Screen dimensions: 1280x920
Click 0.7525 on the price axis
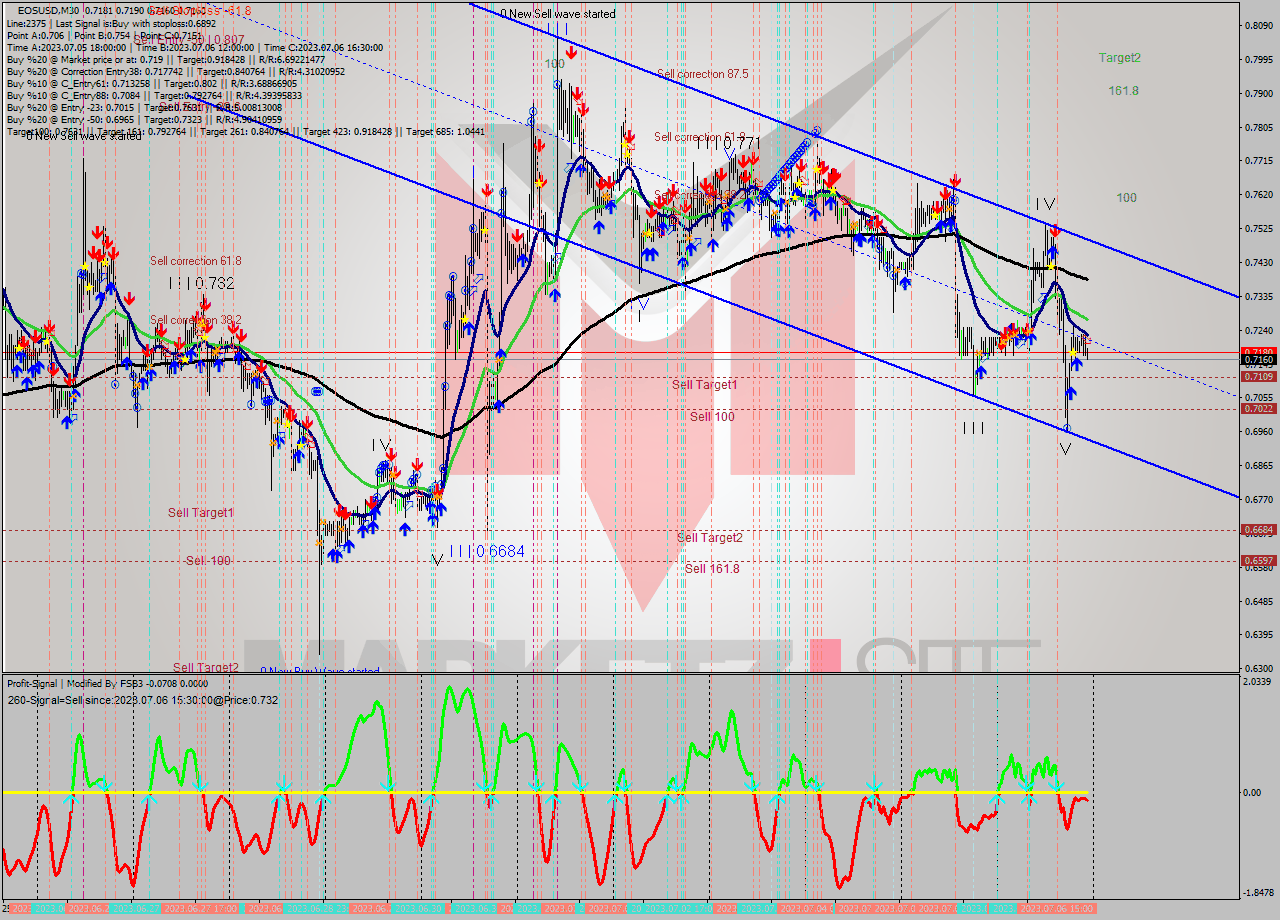(x=1258, y=229)
